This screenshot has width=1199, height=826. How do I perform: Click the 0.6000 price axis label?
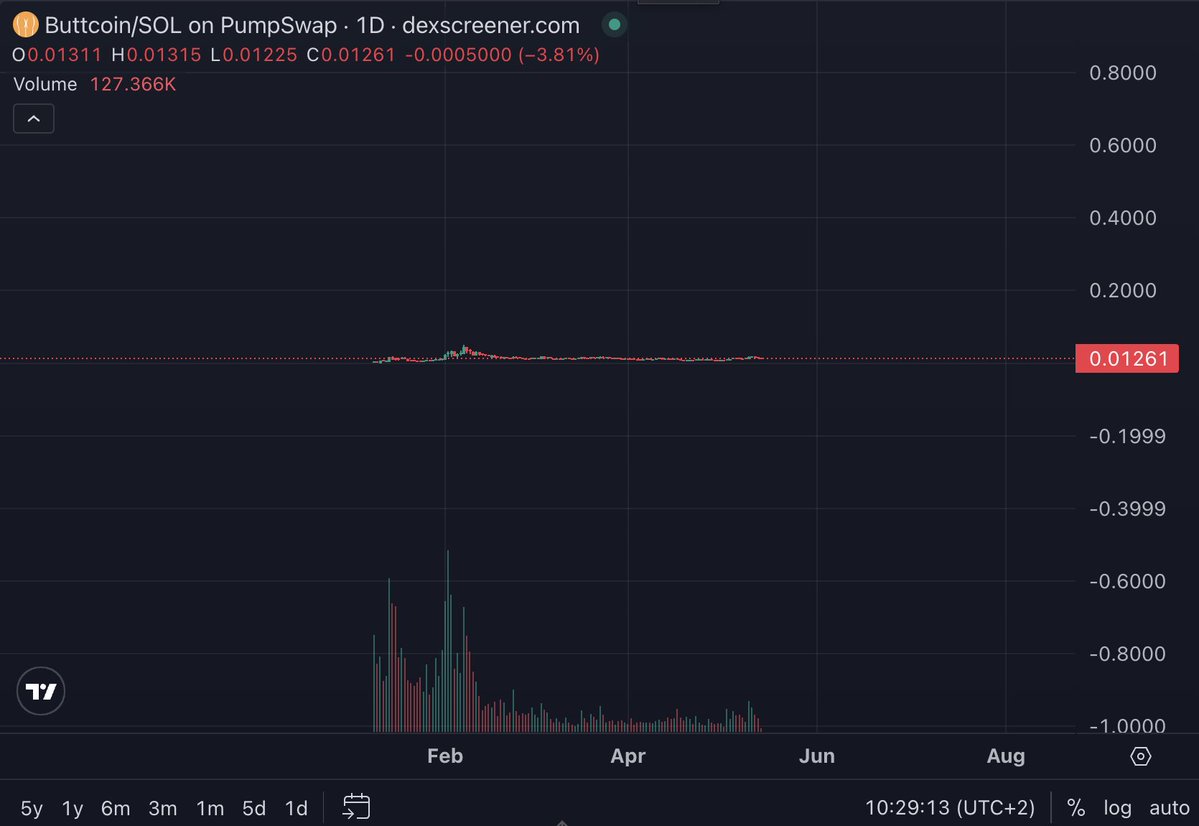point(1123,145)
